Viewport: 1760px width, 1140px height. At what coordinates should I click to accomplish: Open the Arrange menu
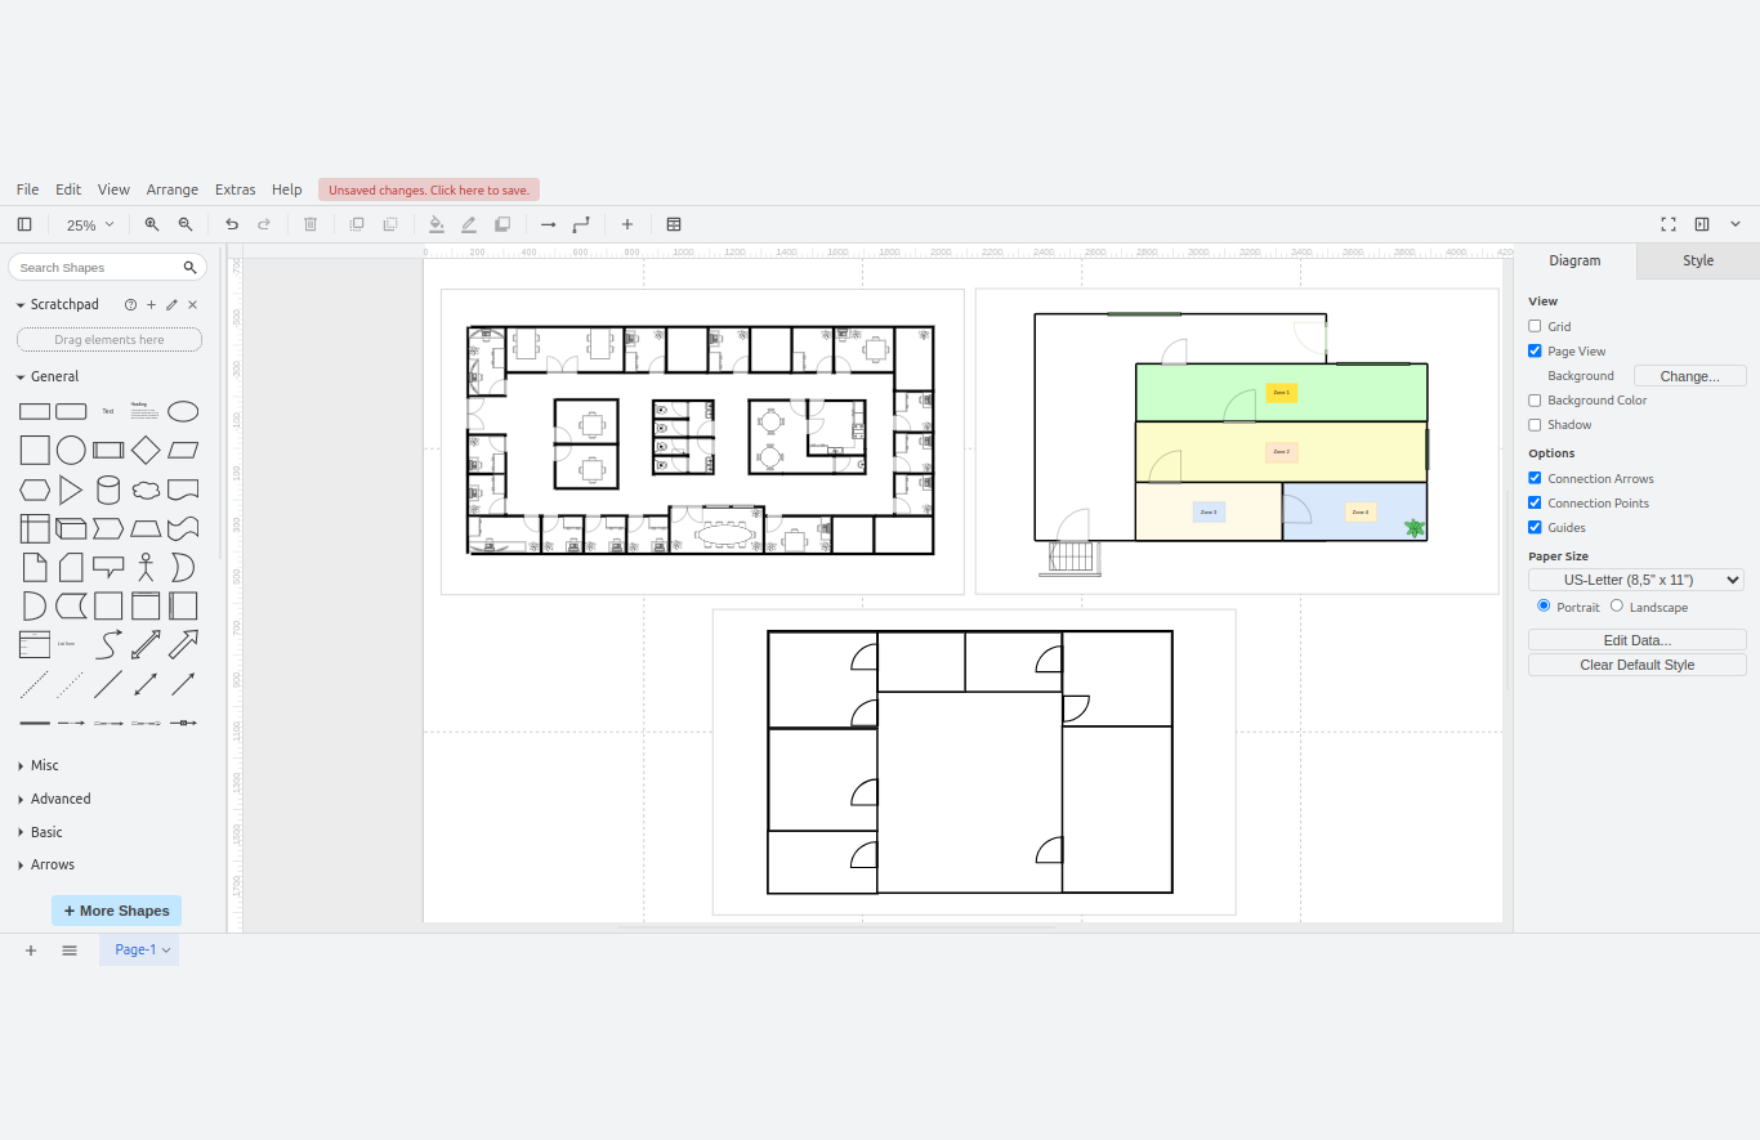click(172, 190)
